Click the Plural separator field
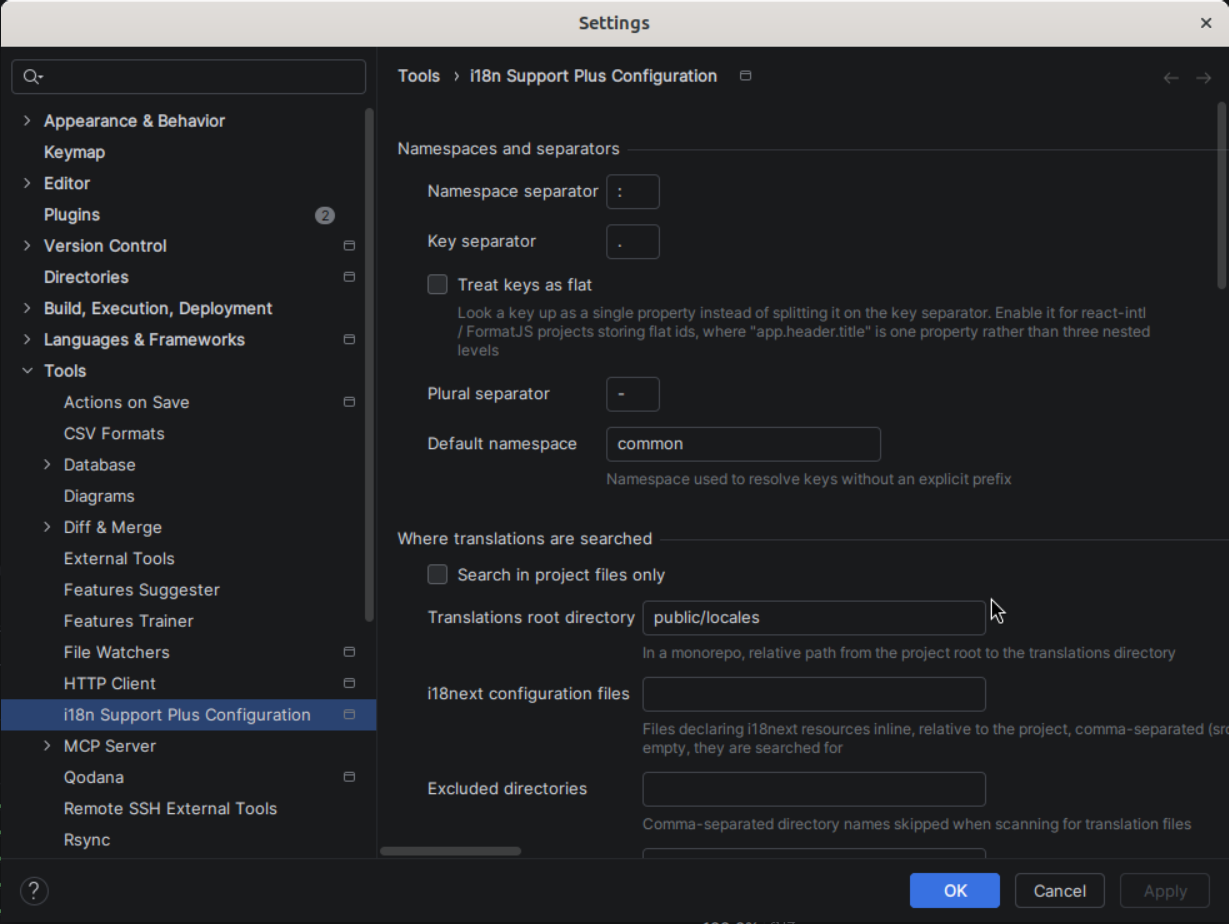Image resolution: width=1229 pixels, height=924 pixels. tap(633, 394)
